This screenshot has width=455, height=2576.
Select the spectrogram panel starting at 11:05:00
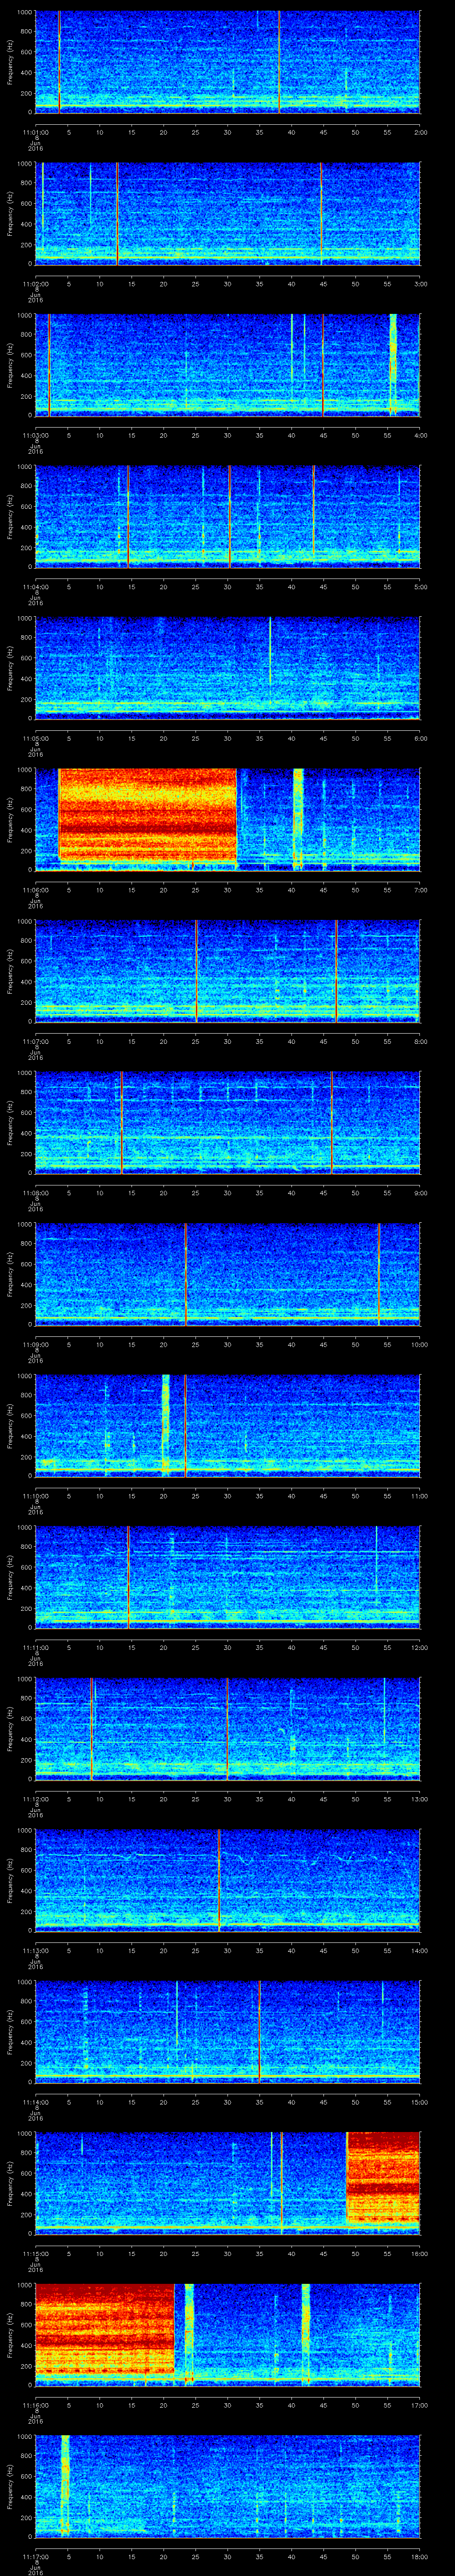click(228, 668)
